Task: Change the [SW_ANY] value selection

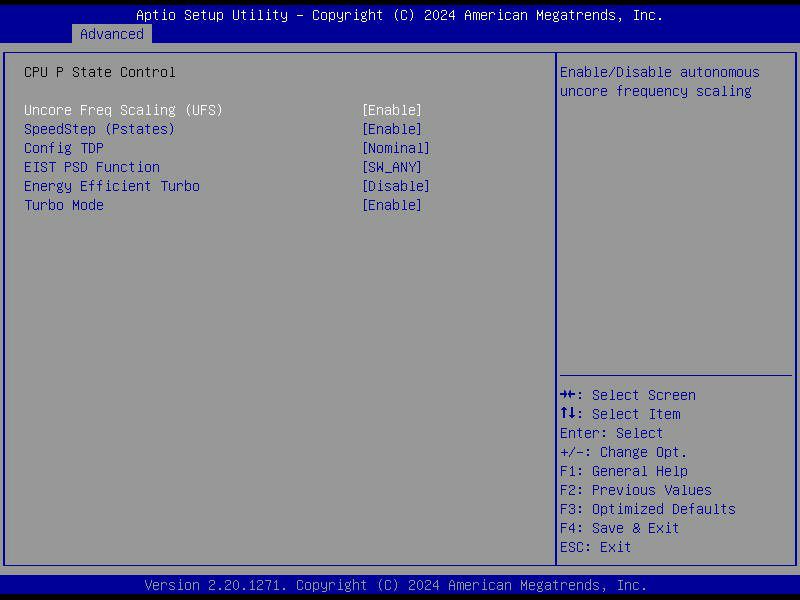Action: pyautogui.click(x=390, y=167)
